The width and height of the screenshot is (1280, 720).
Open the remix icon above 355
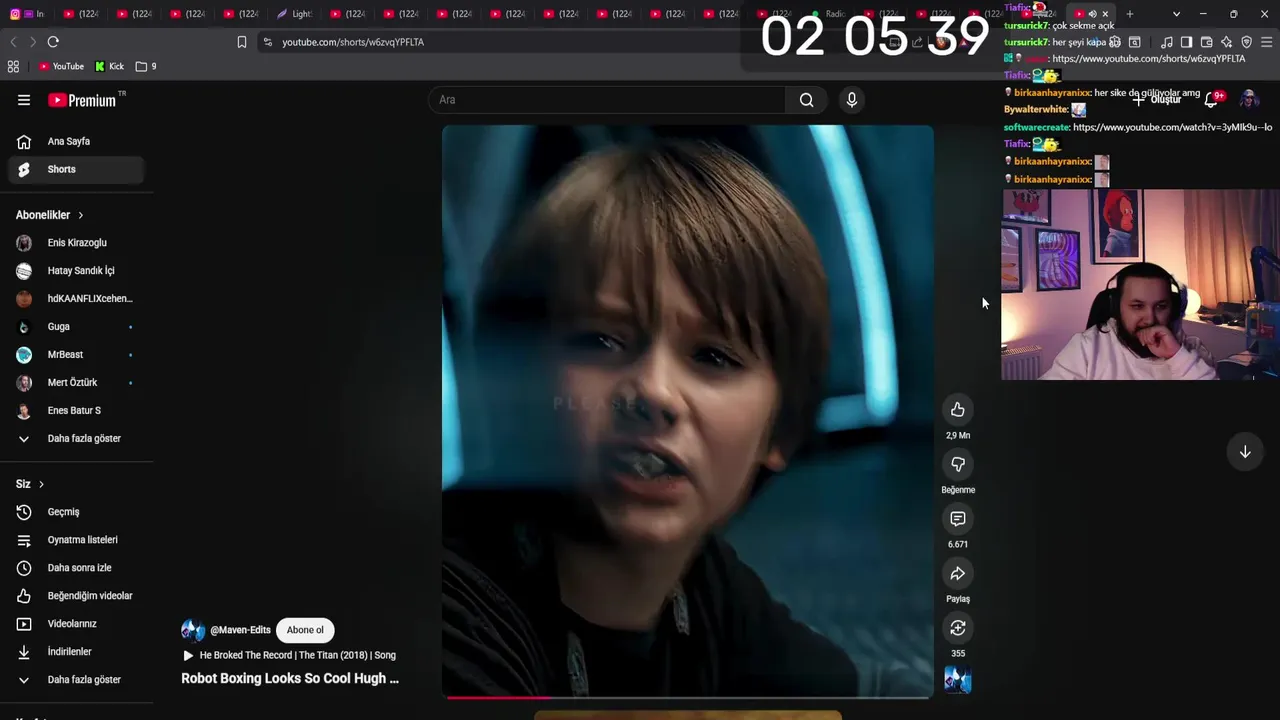pos(958,628)
